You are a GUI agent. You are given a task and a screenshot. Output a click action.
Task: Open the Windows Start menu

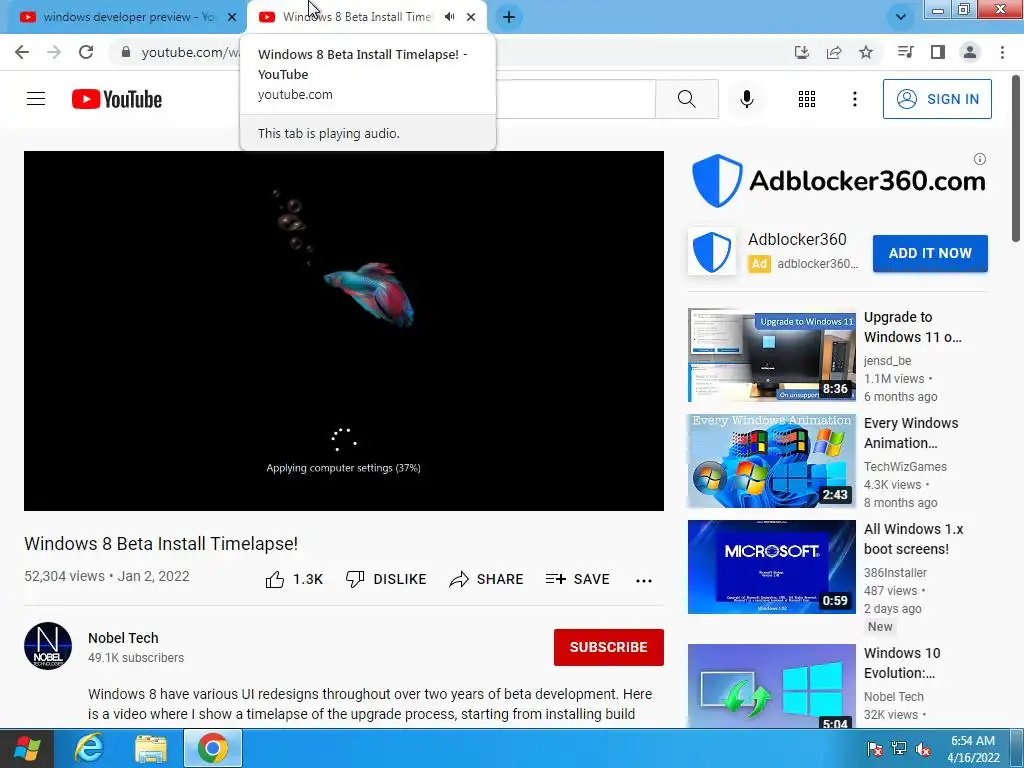pos(27,748)
